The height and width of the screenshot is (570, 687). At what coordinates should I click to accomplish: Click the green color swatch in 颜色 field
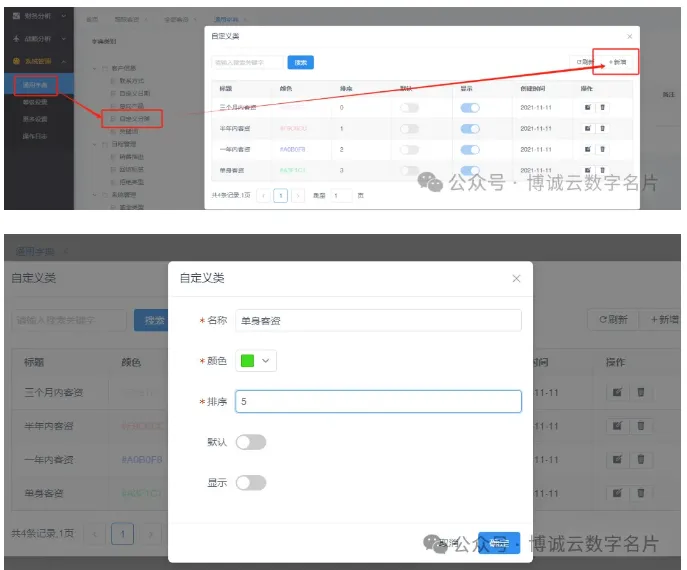pos(247,361)
